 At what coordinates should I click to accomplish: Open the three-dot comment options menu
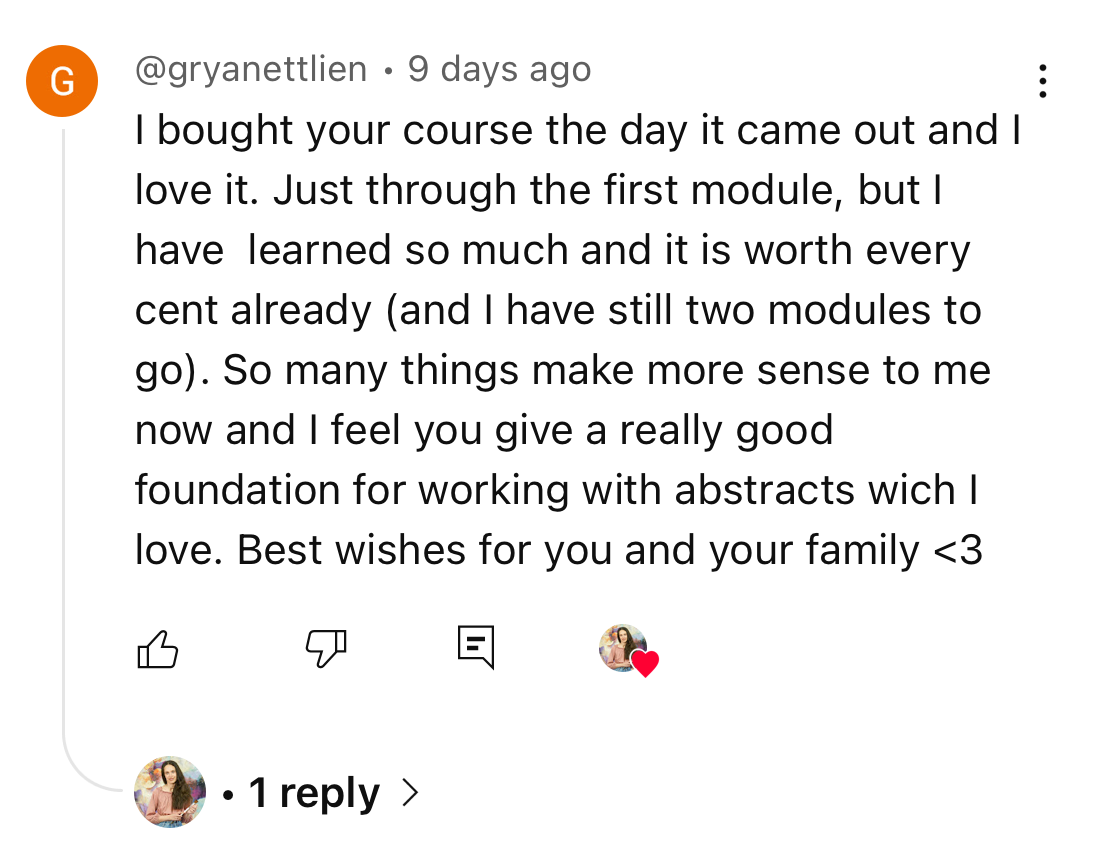1042,81
